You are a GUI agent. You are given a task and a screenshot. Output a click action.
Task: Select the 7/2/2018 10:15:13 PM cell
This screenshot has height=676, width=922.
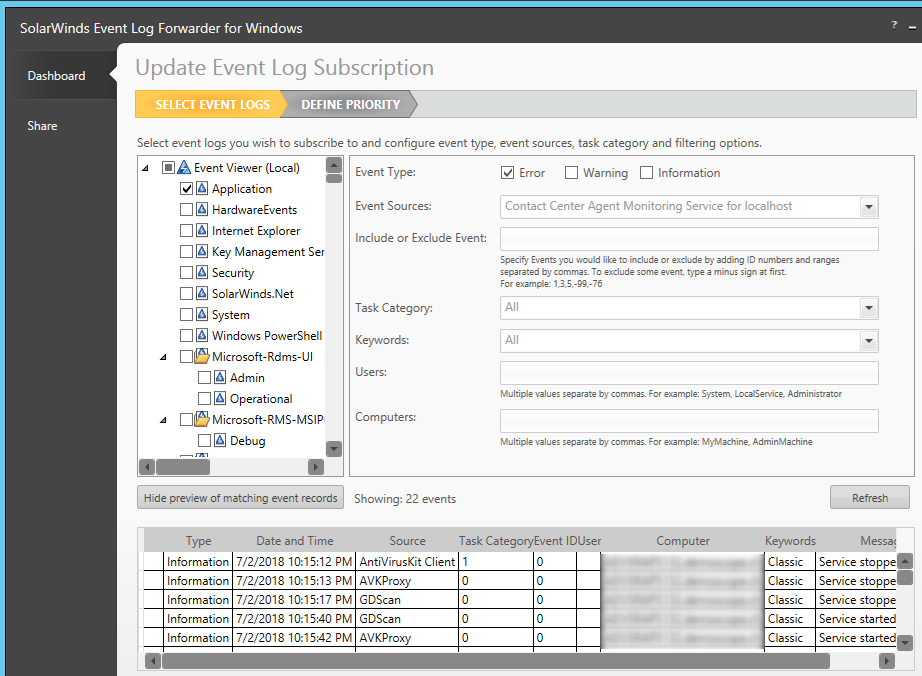pyautogui.click(x=294, y=581)
